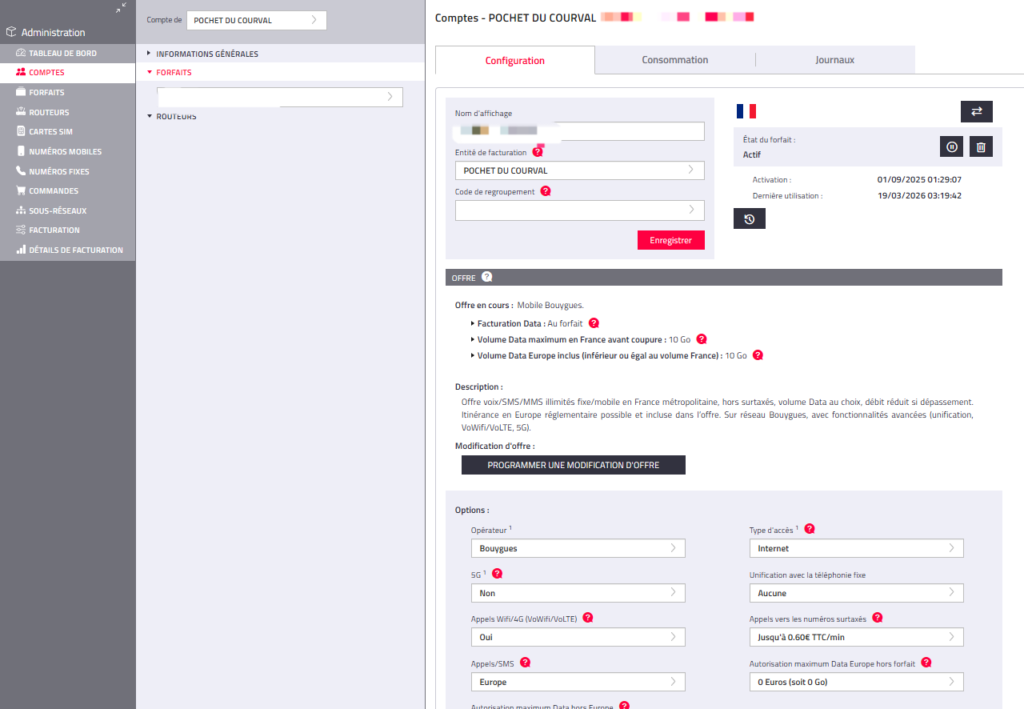Click the Nom d'affichage input field
1024x709 pixels.
579,131
